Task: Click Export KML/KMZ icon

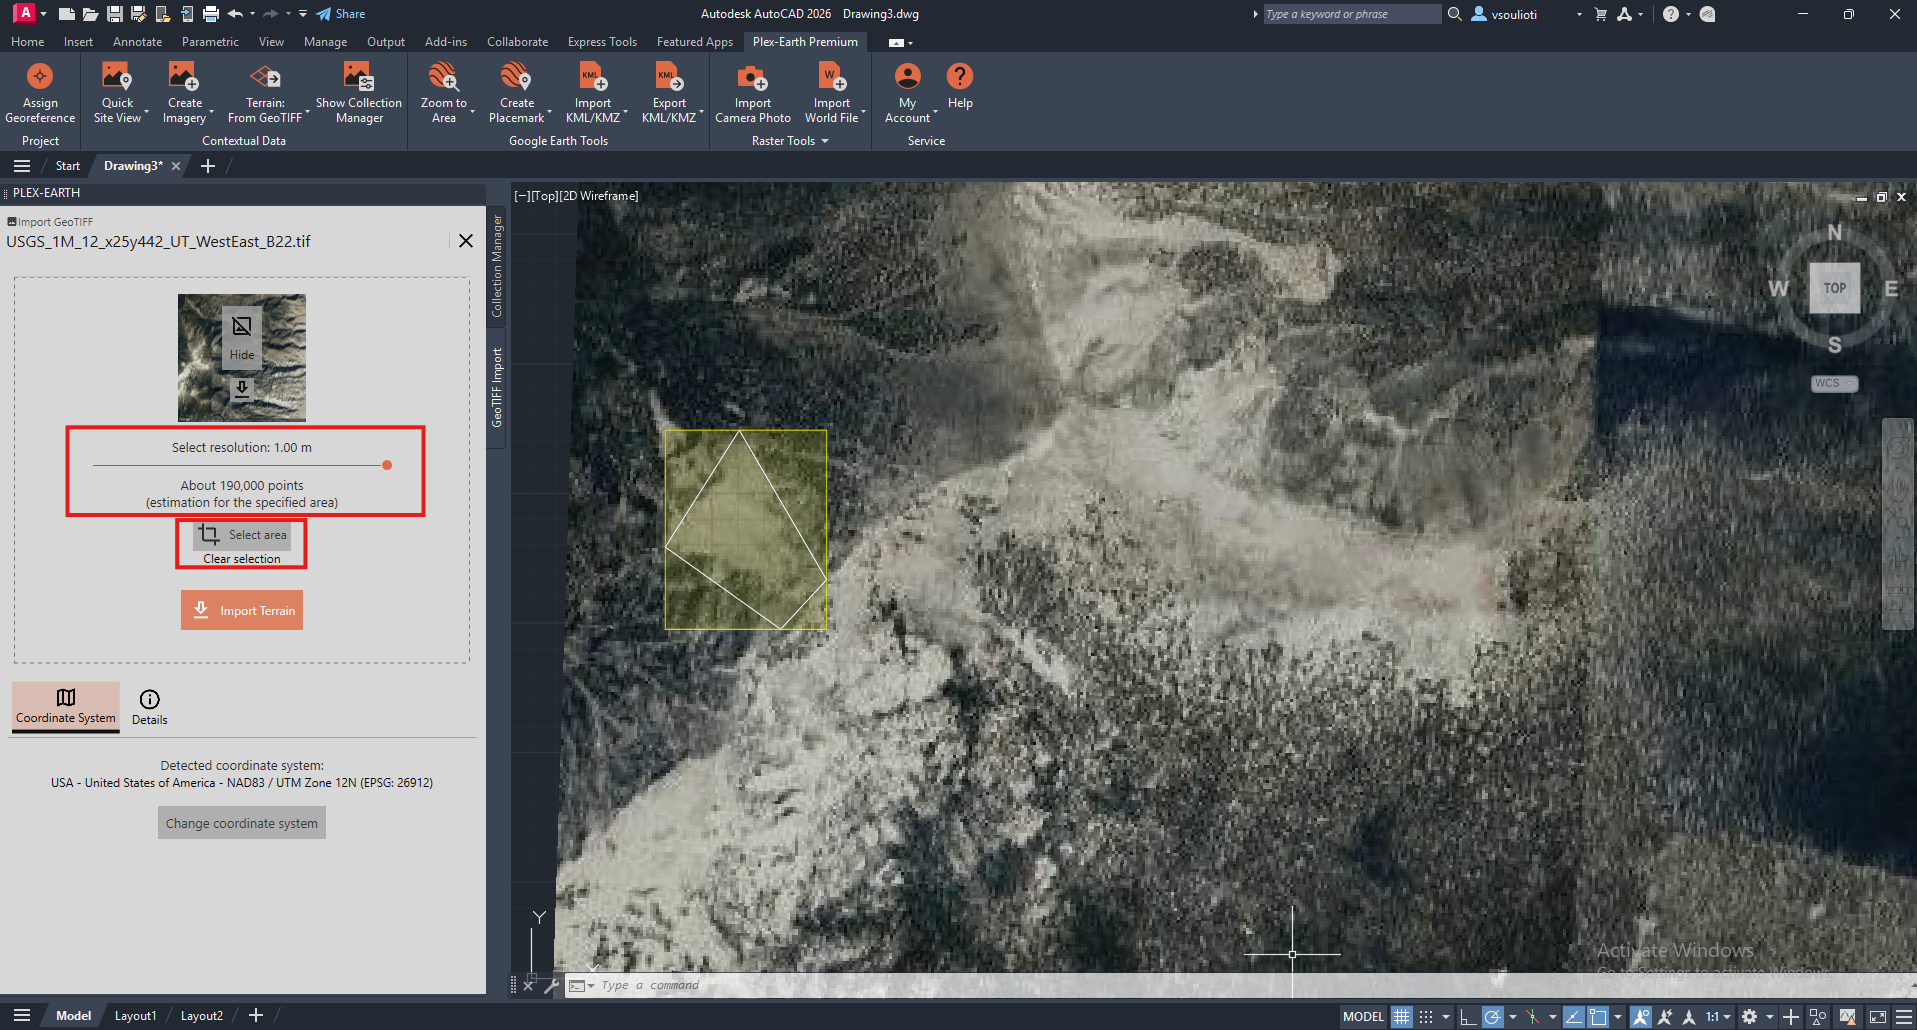Action: pyautogui.click(x=669, y=77)
